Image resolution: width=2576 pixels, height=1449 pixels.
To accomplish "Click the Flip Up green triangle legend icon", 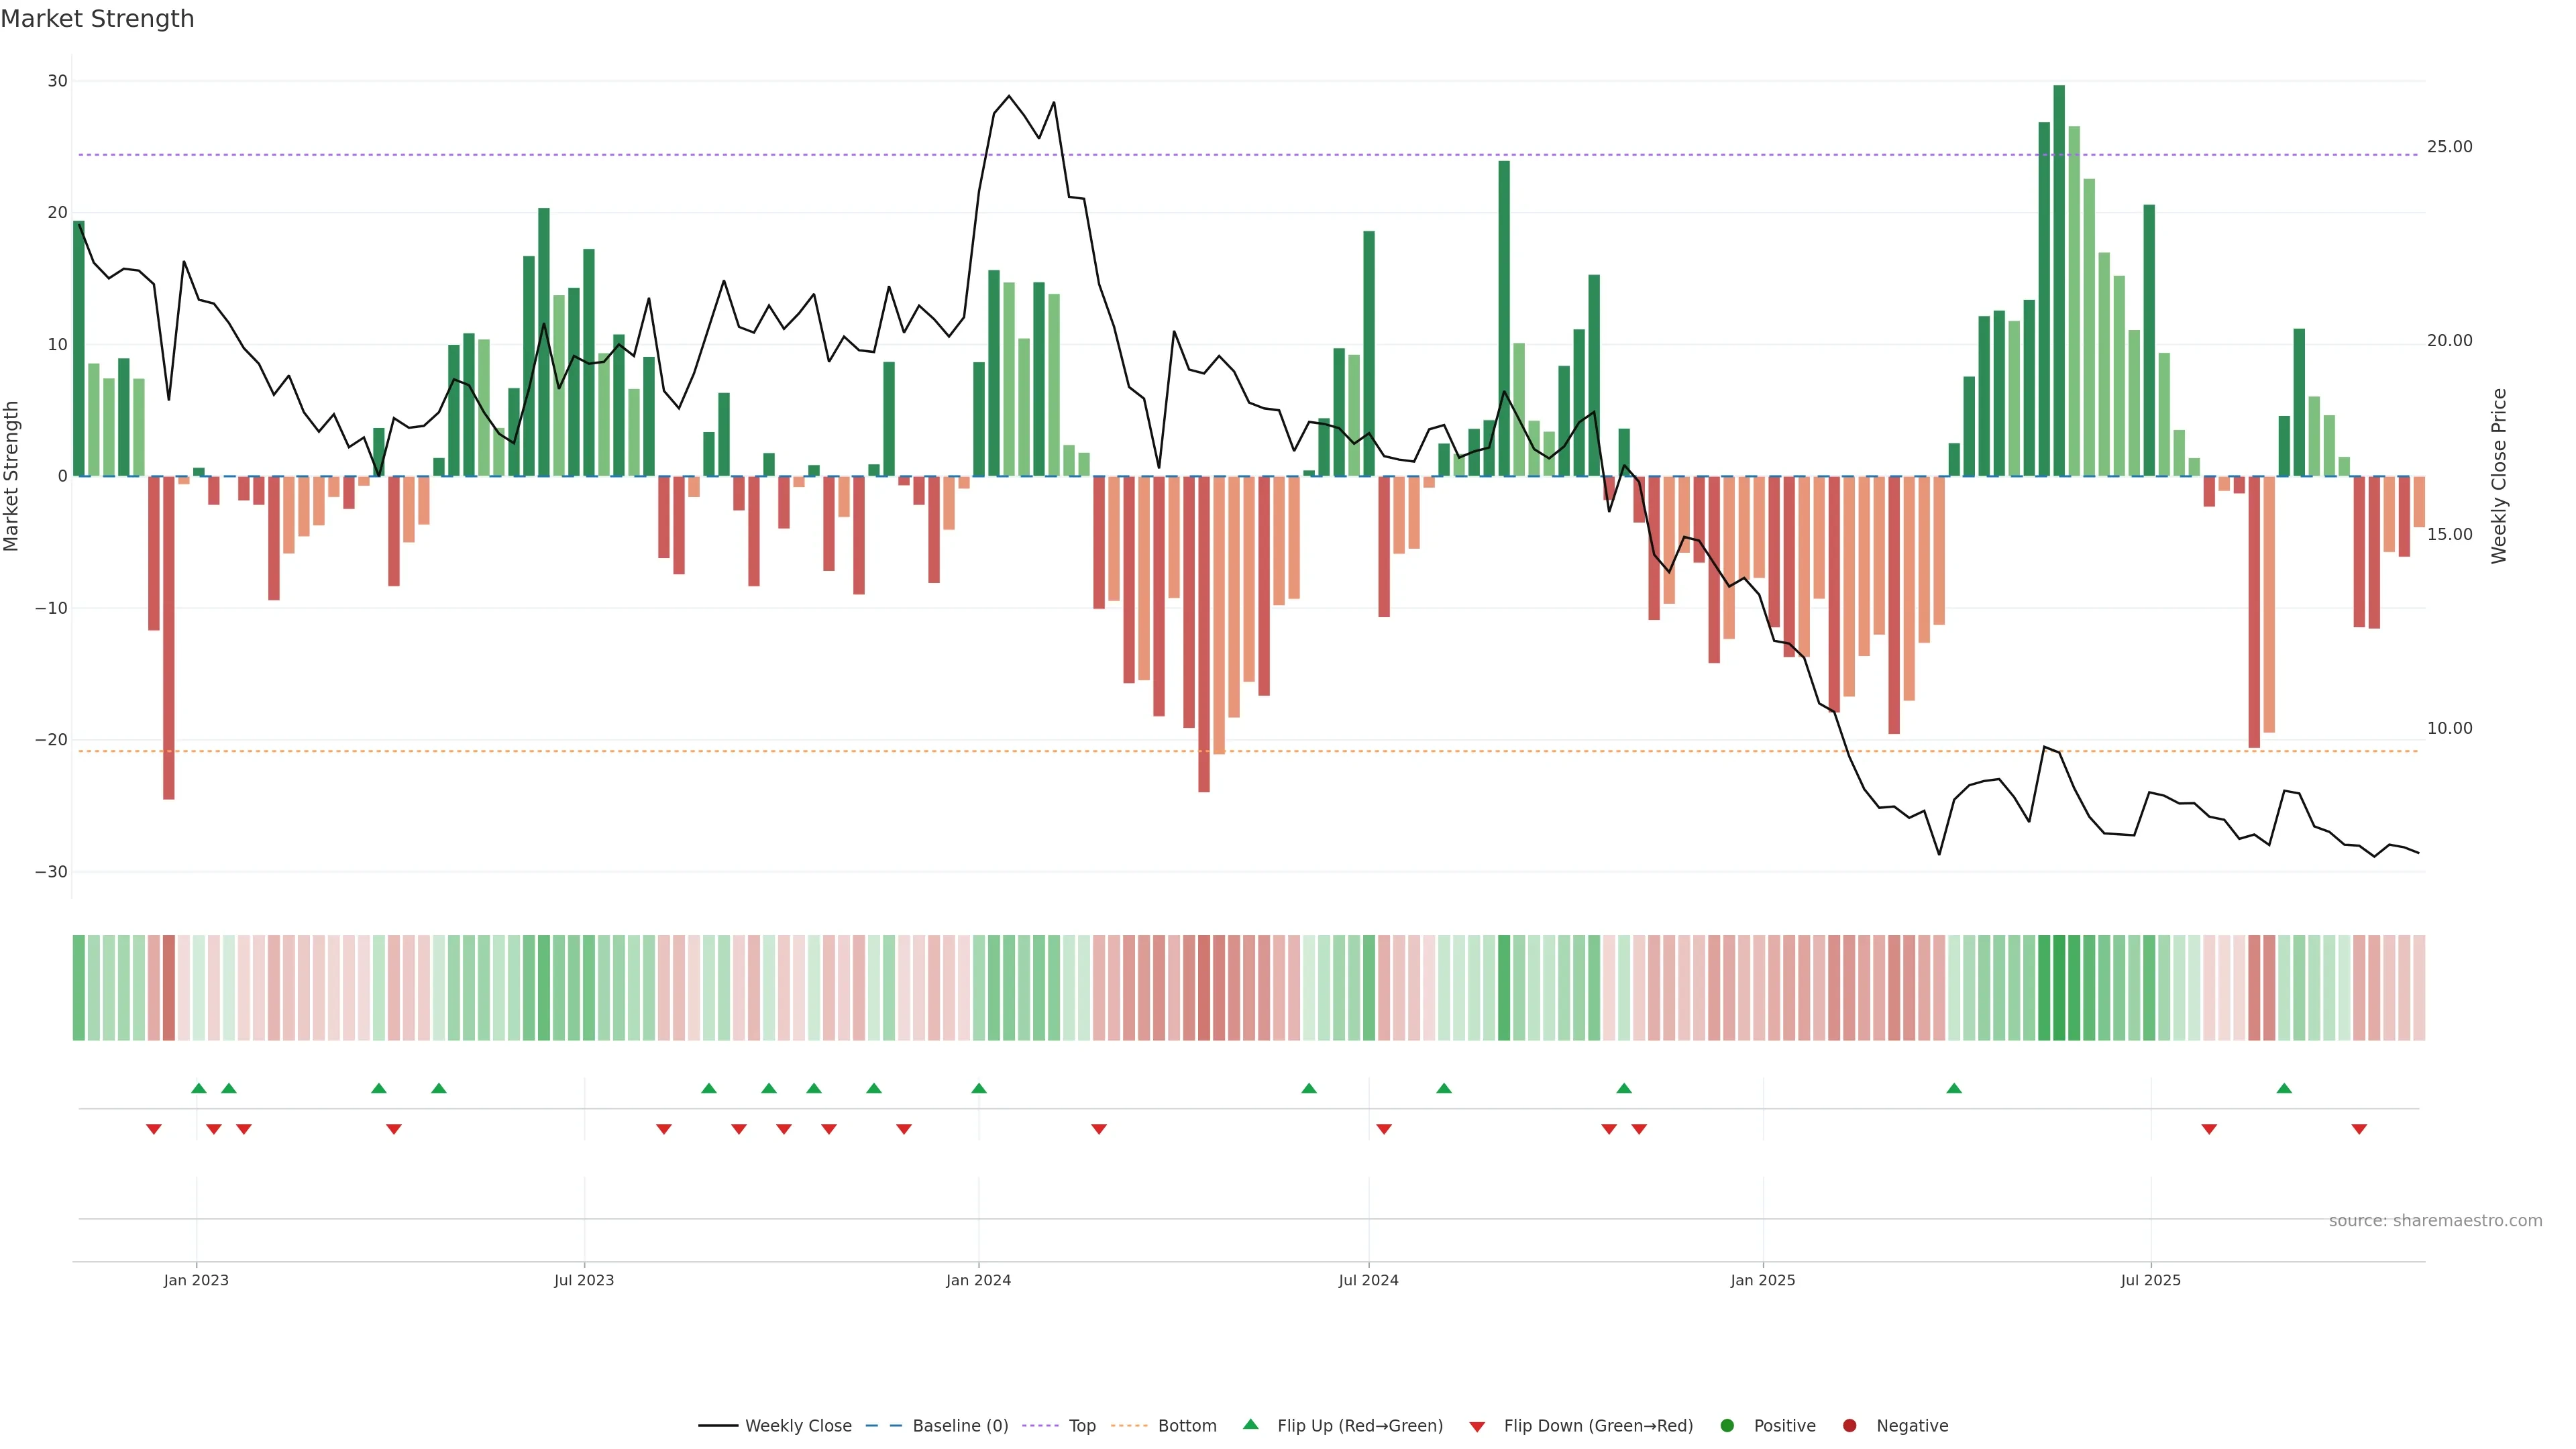I will [x=1250, y=1424].
